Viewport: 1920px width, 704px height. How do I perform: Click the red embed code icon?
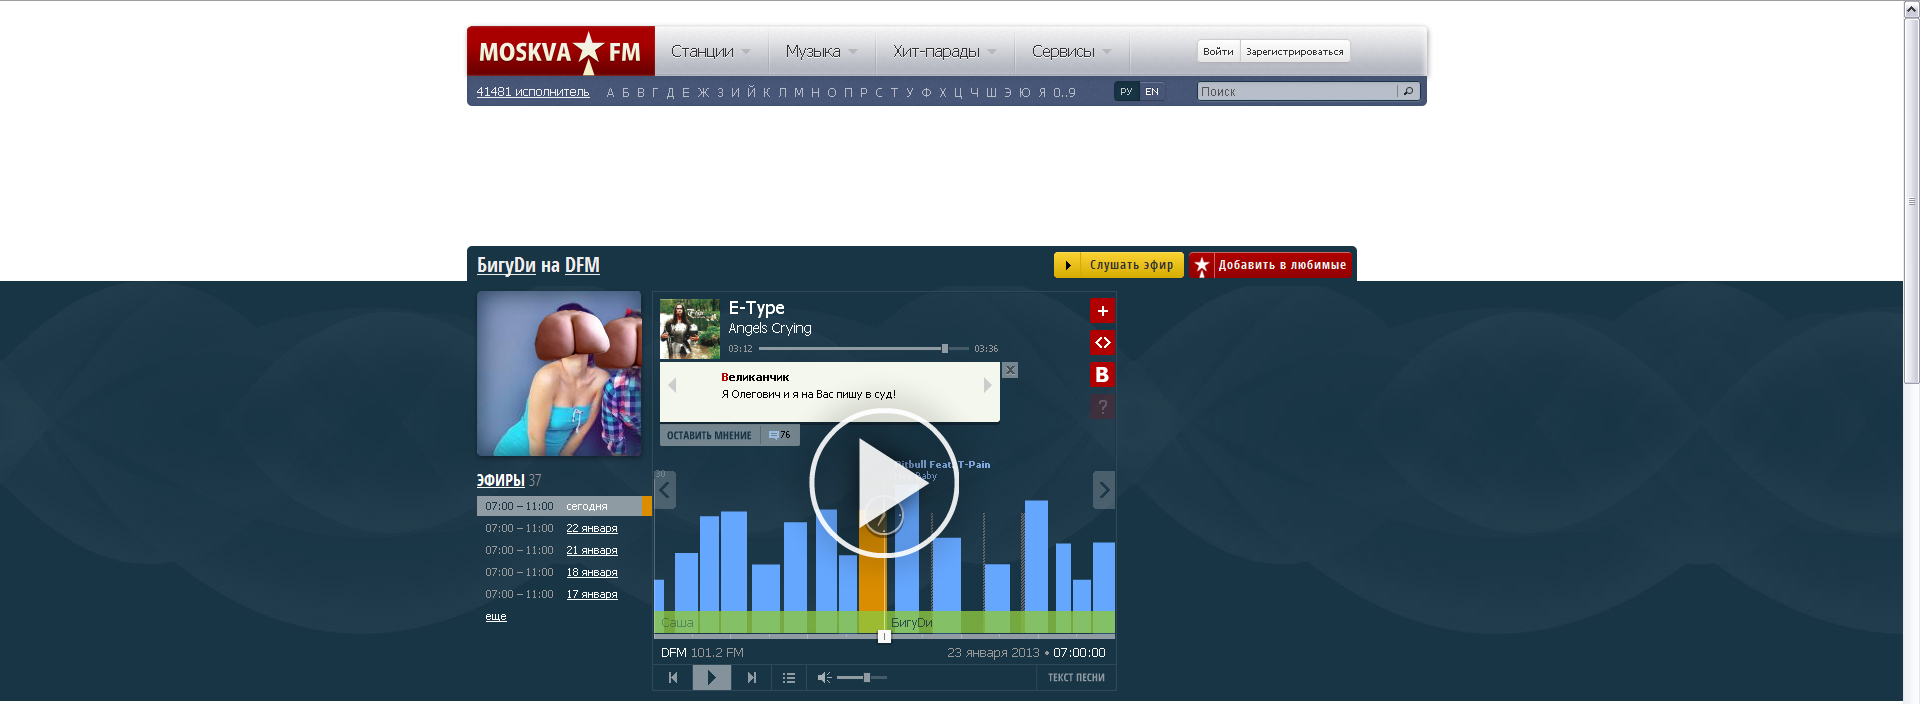click(1102, 343)
